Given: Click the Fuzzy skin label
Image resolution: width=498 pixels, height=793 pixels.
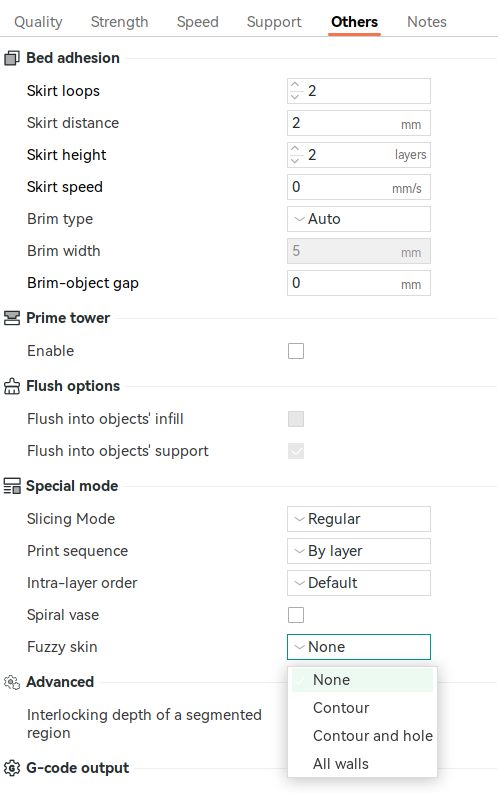Looking at the screenshot, I should [x=62, y=647].
